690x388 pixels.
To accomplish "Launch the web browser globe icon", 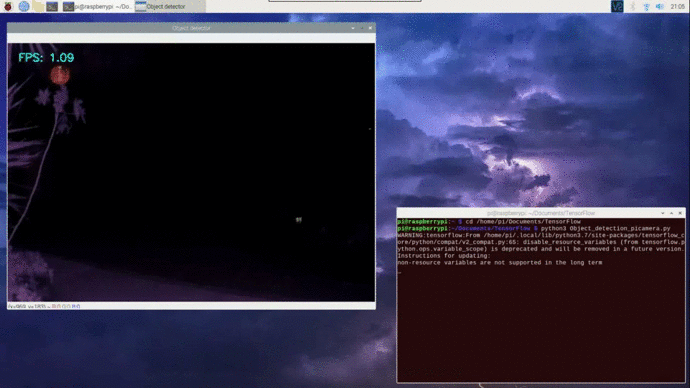I will [x=24, y=6].
